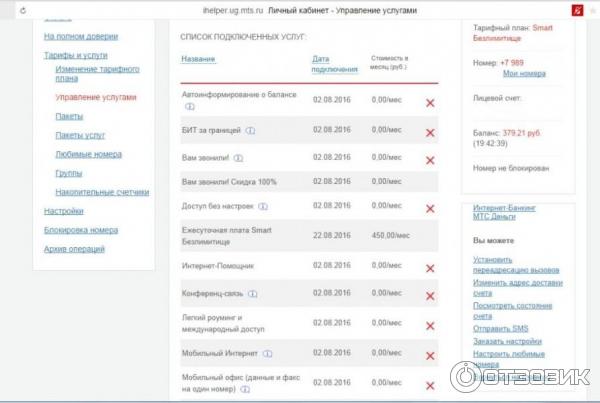The image size is (600, 403).
Task: Sort services by Дата подключения
Action: click(x=334, y=64)
